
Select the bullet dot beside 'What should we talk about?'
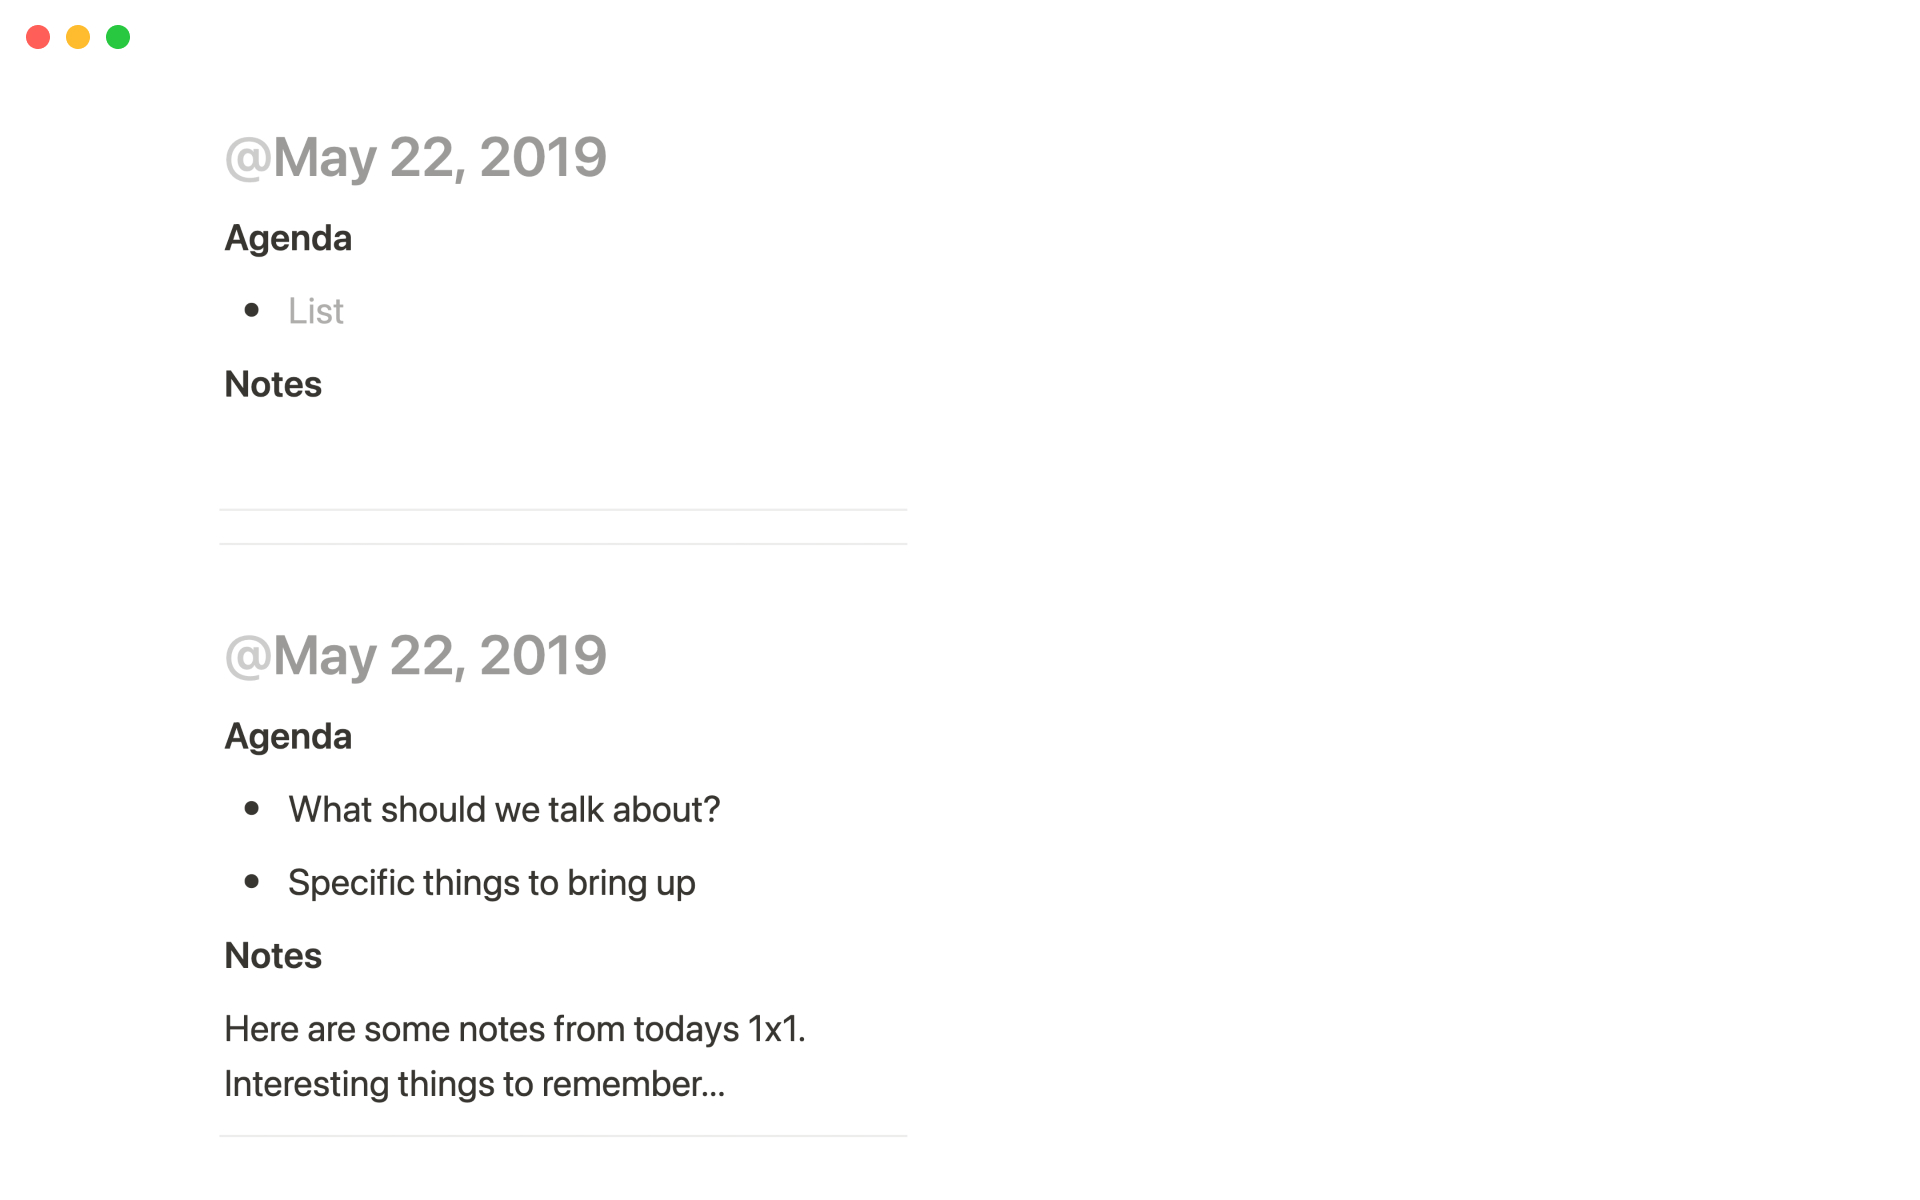252,808
